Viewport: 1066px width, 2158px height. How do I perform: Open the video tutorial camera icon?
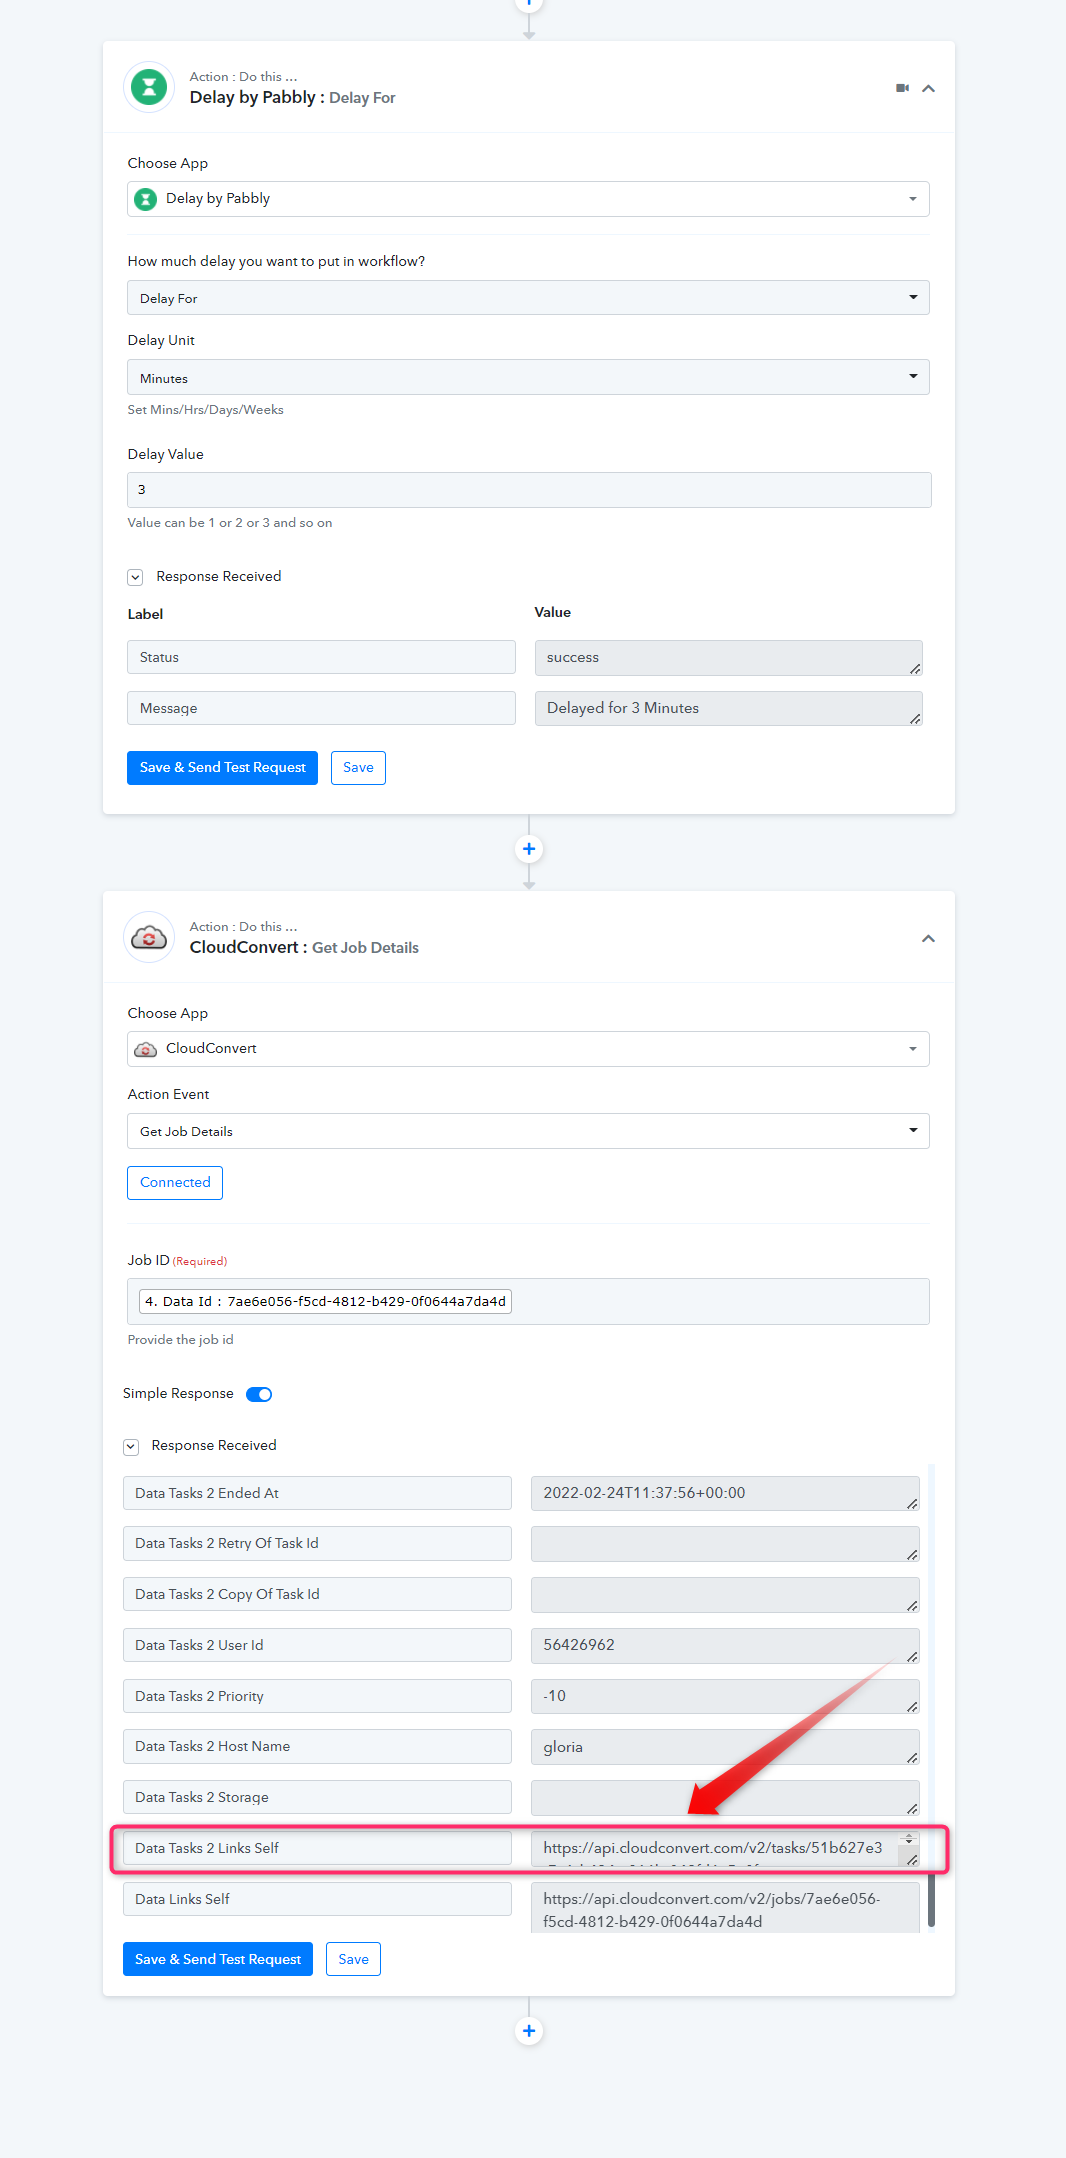(x=902, y=88)
